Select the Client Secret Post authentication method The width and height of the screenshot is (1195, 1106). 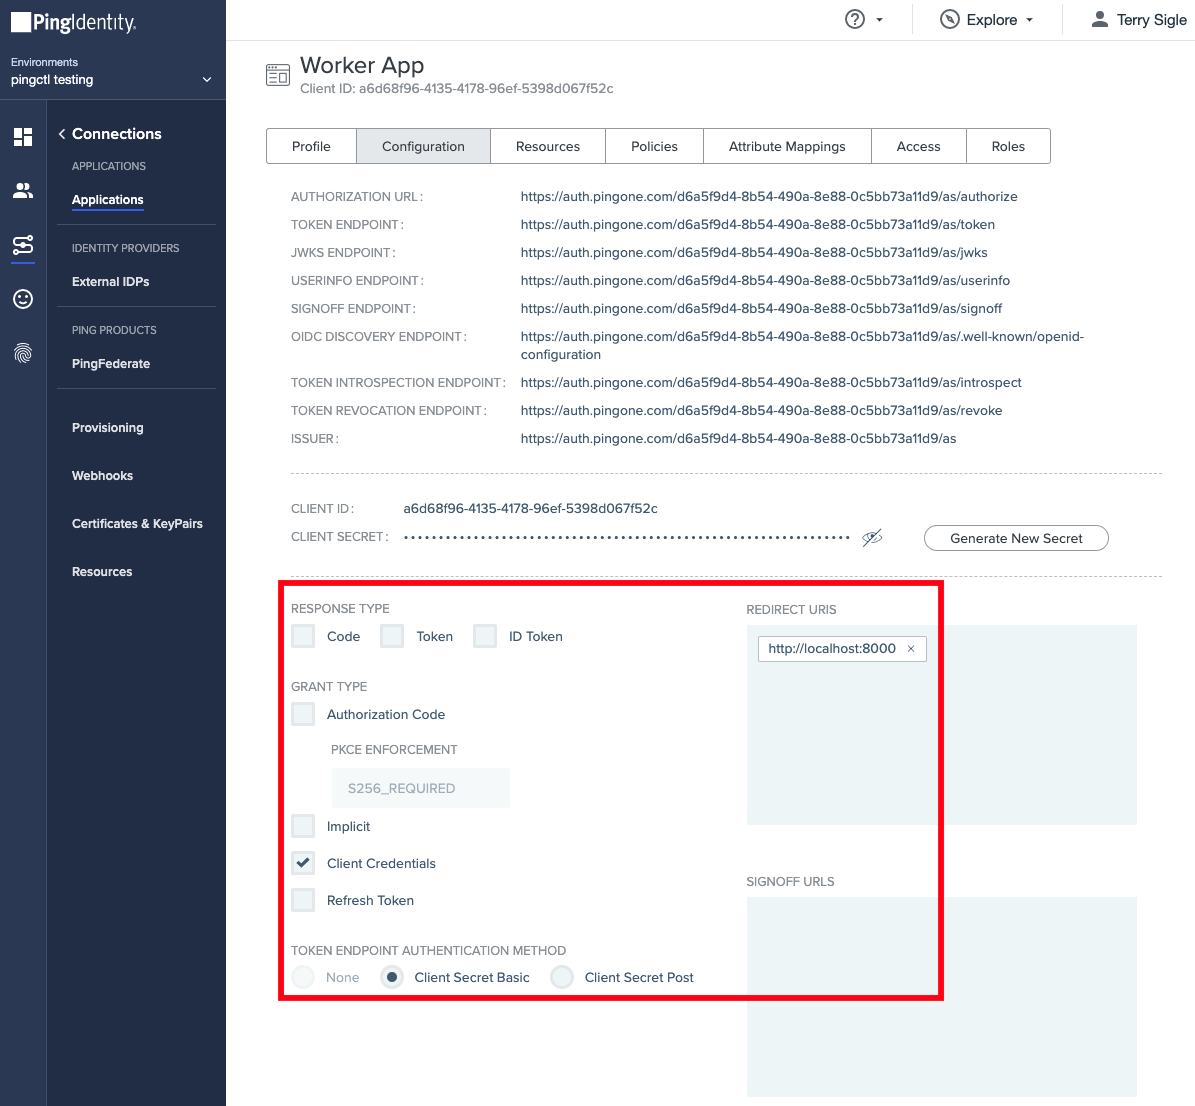click(x=561, y=977)
